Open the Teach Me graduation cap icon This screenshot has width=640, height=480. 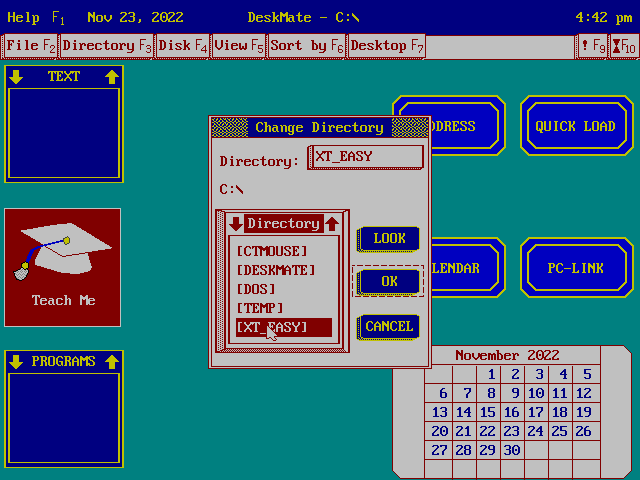[x=62, y=267]
